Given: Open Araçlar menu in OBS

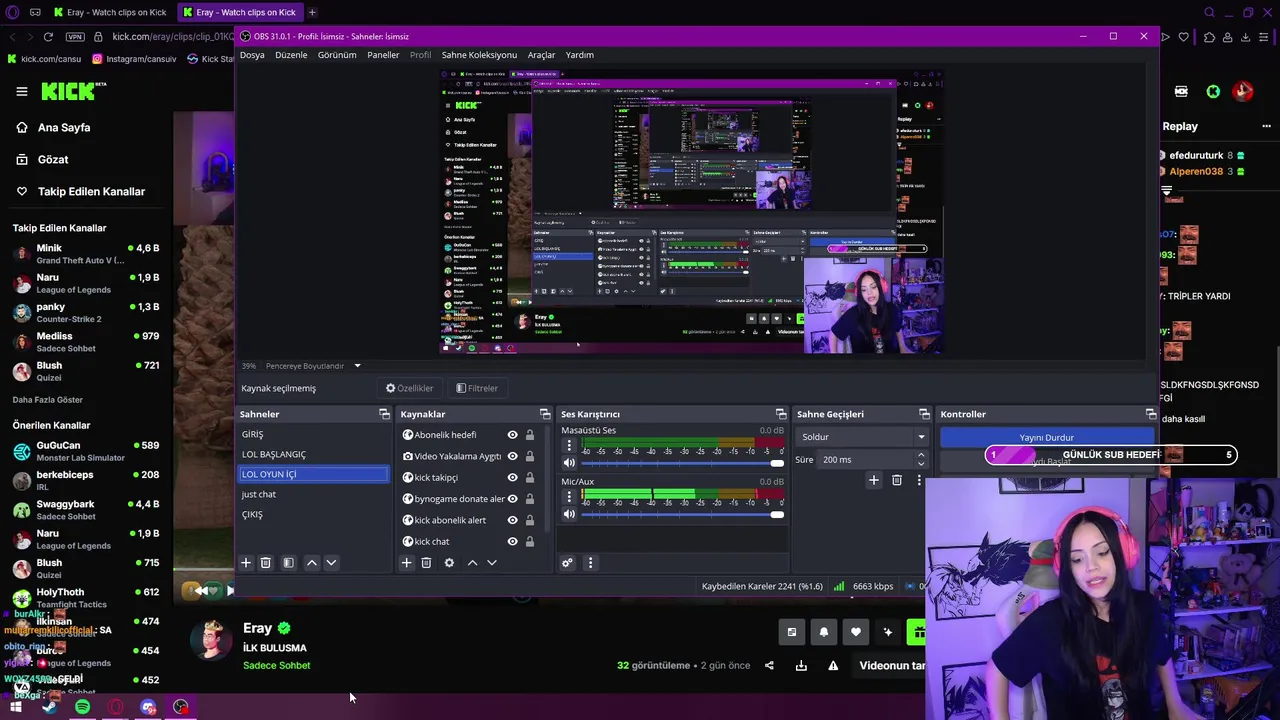Looking at the screenshot, I should (541, 55).
